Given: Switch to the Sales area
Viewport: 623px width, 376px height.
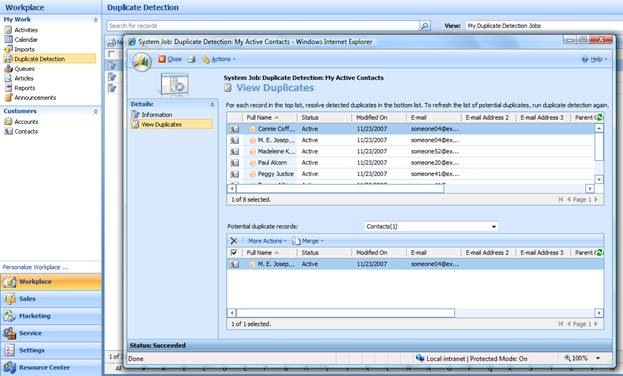Looking at the screenshot, I should [50, 298].
